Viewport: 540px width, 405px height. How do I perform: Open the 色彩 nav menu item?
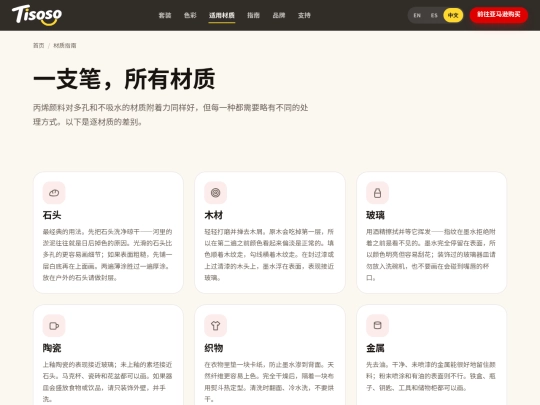190,15
